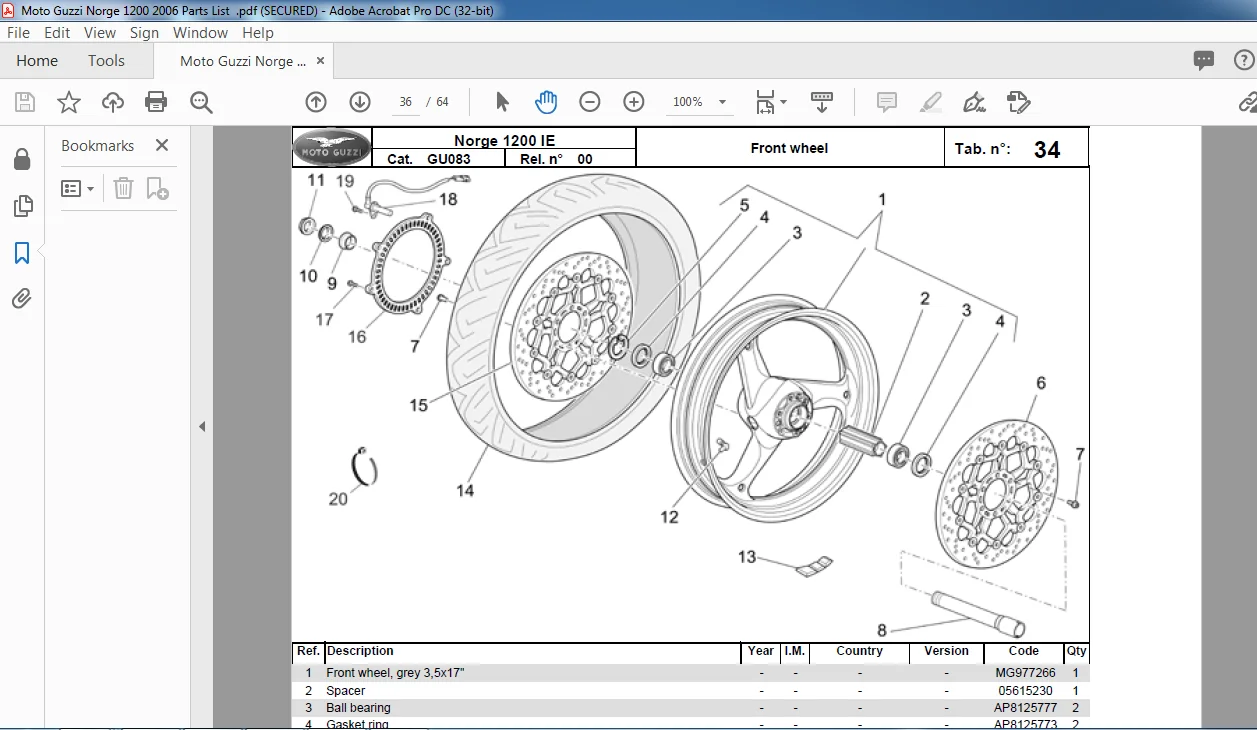Switch to the Home tab
1257x730 pixels.
(x=37, y=61)
